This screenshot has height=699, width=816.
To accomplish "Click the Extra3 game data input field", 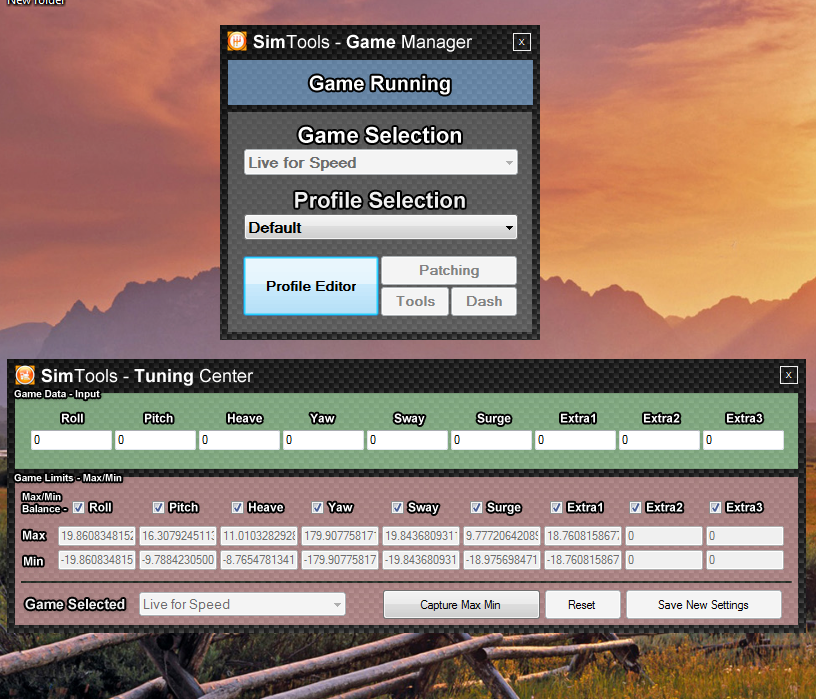I will [743, 440].
